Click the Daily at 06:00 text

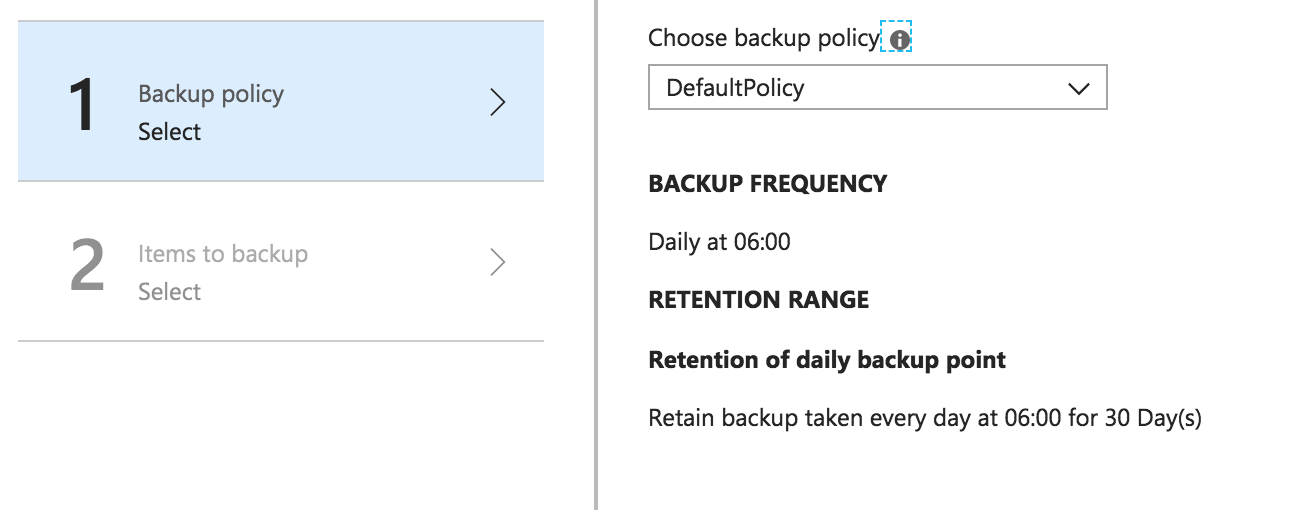point(719,242)
